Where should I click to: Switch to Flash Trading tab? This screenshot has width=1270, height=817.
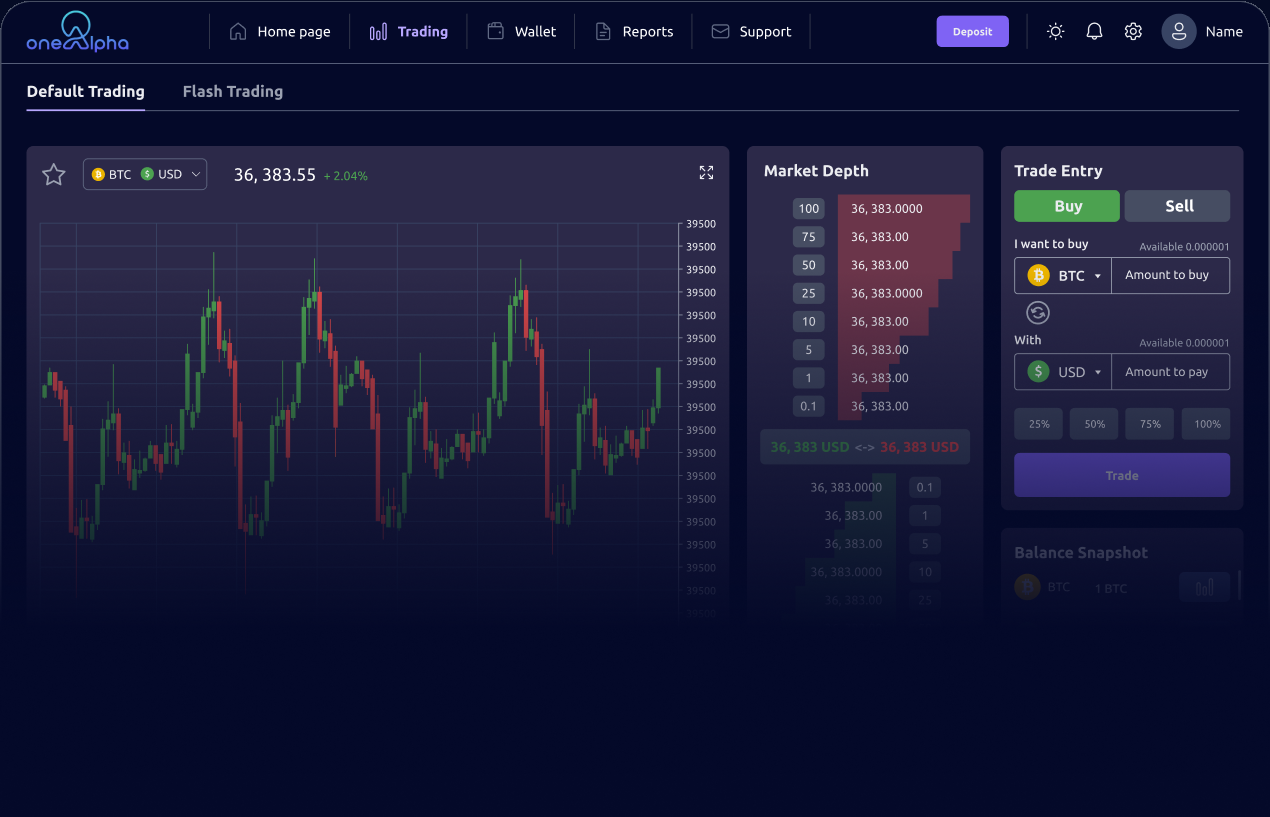click(x=232, y=91)
